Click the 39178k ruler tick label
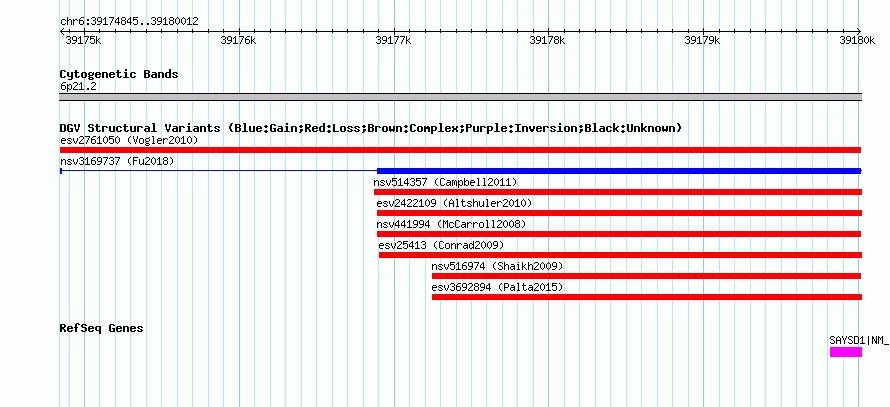The image size is (890, 407). pos(548,41)
